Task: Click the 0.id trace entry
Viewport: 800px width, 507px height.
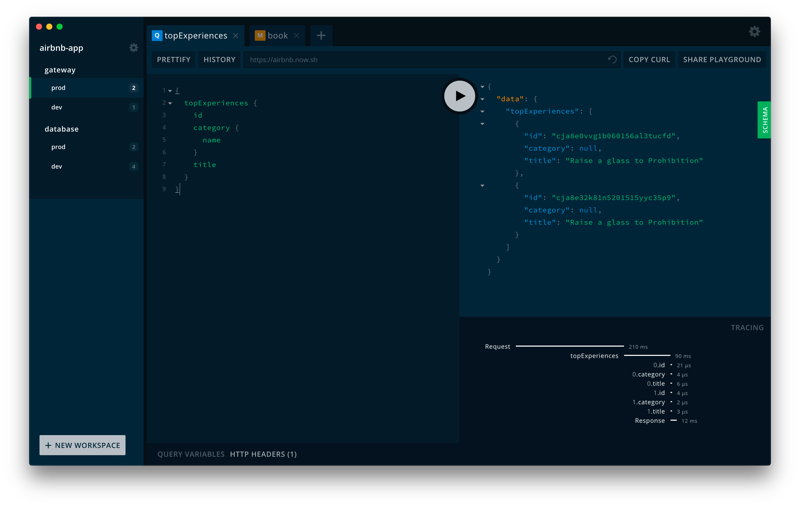Action: click(672, 365)
